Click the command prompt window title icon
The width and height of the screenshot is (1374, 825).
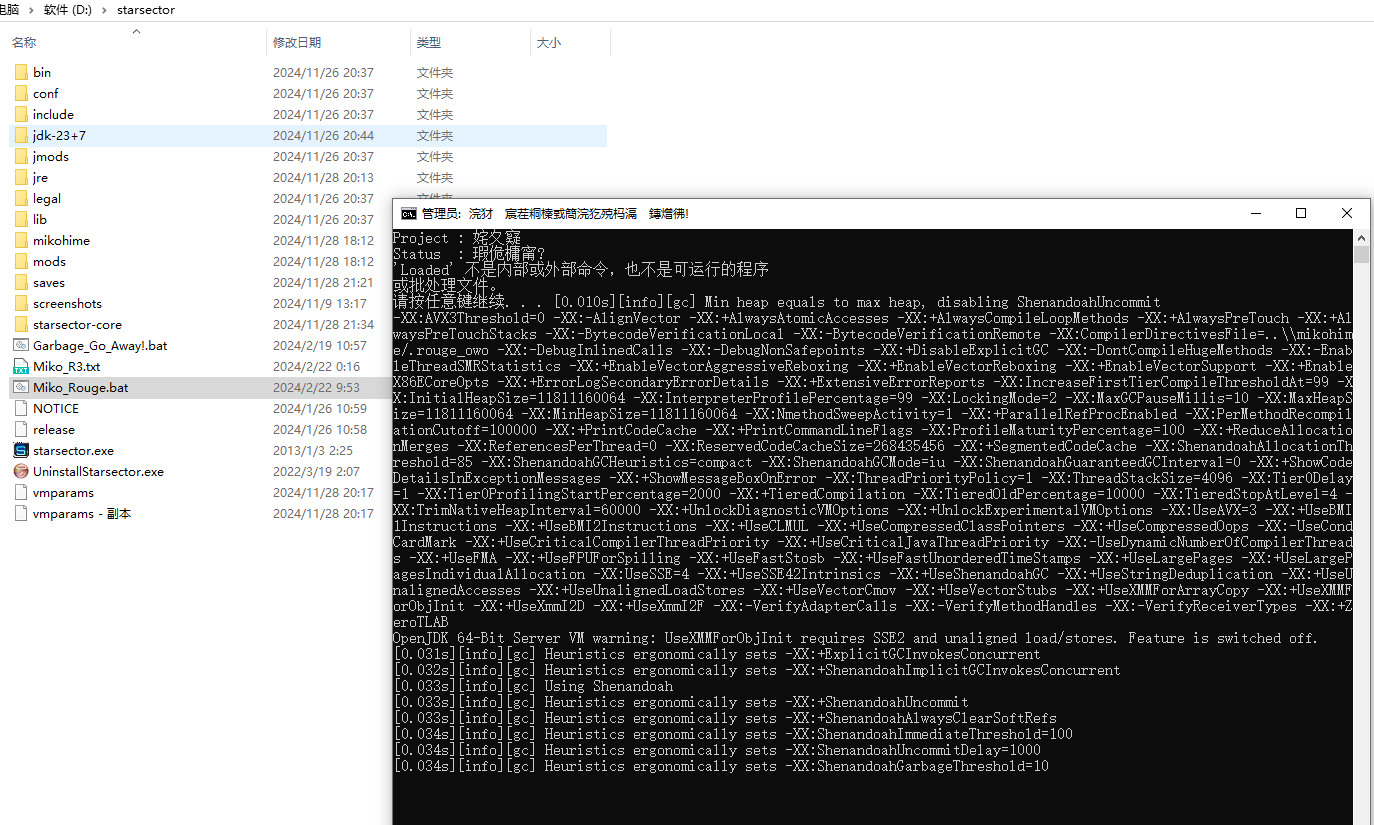point(408,214)
